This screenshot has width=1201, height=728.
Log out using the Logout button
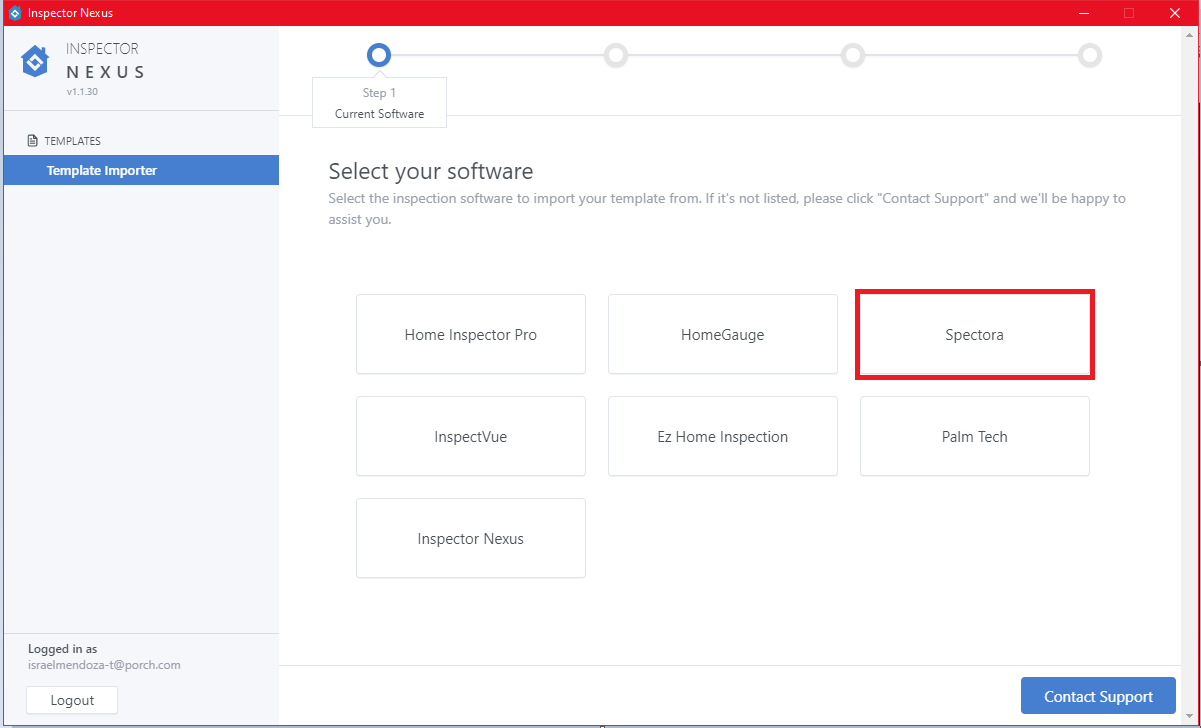pos(72,700)
